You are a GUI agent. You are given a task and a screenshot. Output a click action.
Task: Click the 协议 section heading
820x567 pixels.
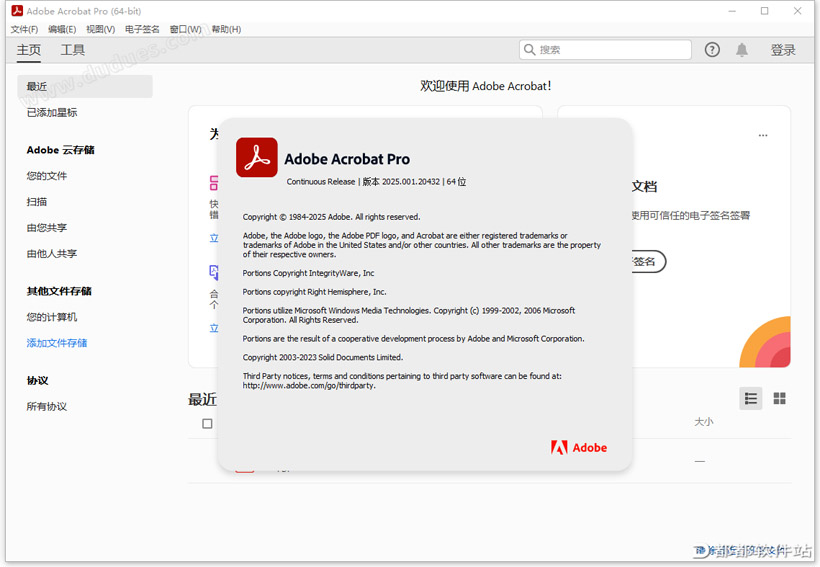(x=37, y=381)
